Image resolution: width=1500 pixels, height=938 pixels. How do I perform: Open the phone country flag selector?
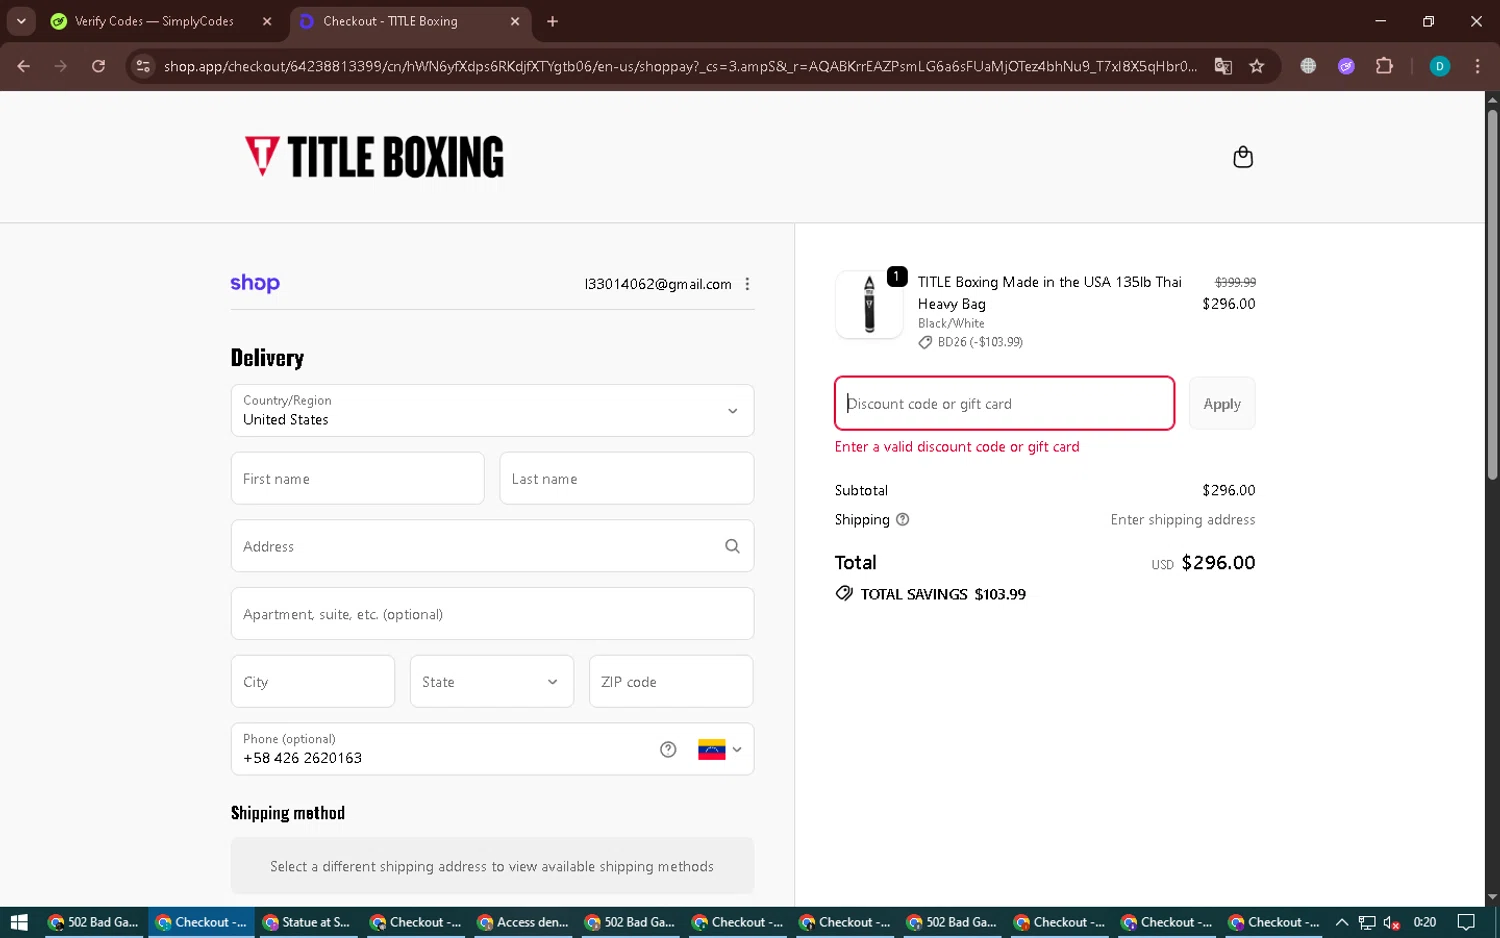click(720, 750)
